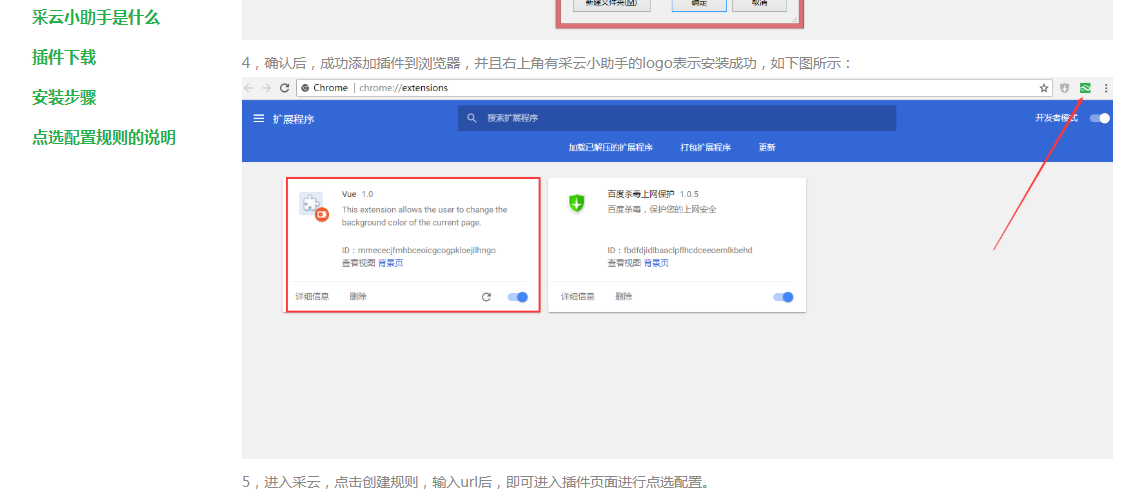Screen dimensions: 1145x501
Task: Toggle the 开发者模式 switch
Action: pyautogui.click(x=1100, y=118)
